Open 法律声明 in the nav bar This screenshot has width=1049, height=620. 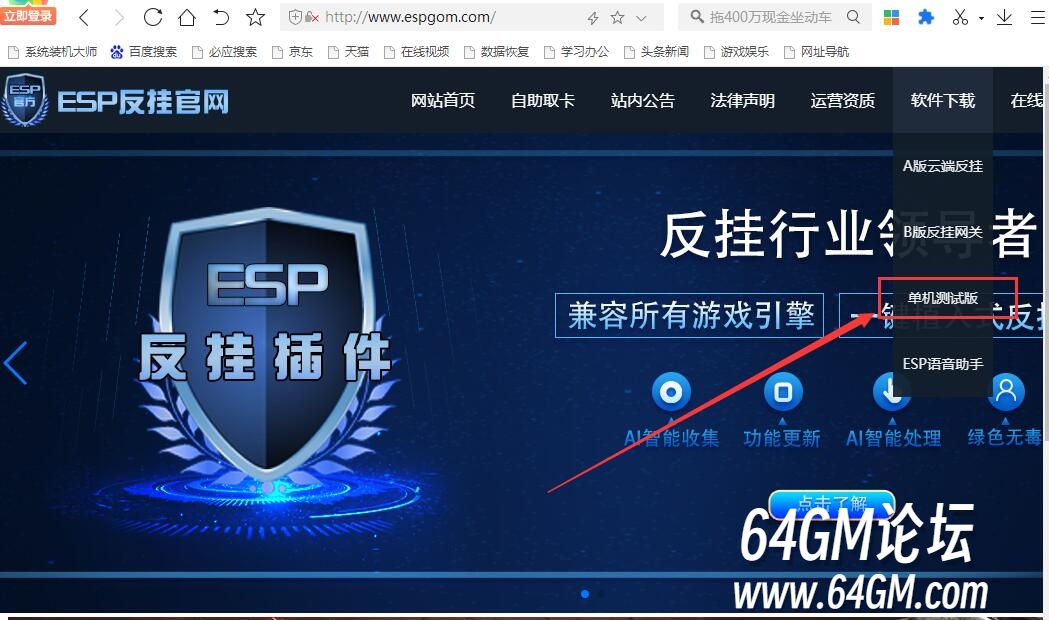pos(743,100)
